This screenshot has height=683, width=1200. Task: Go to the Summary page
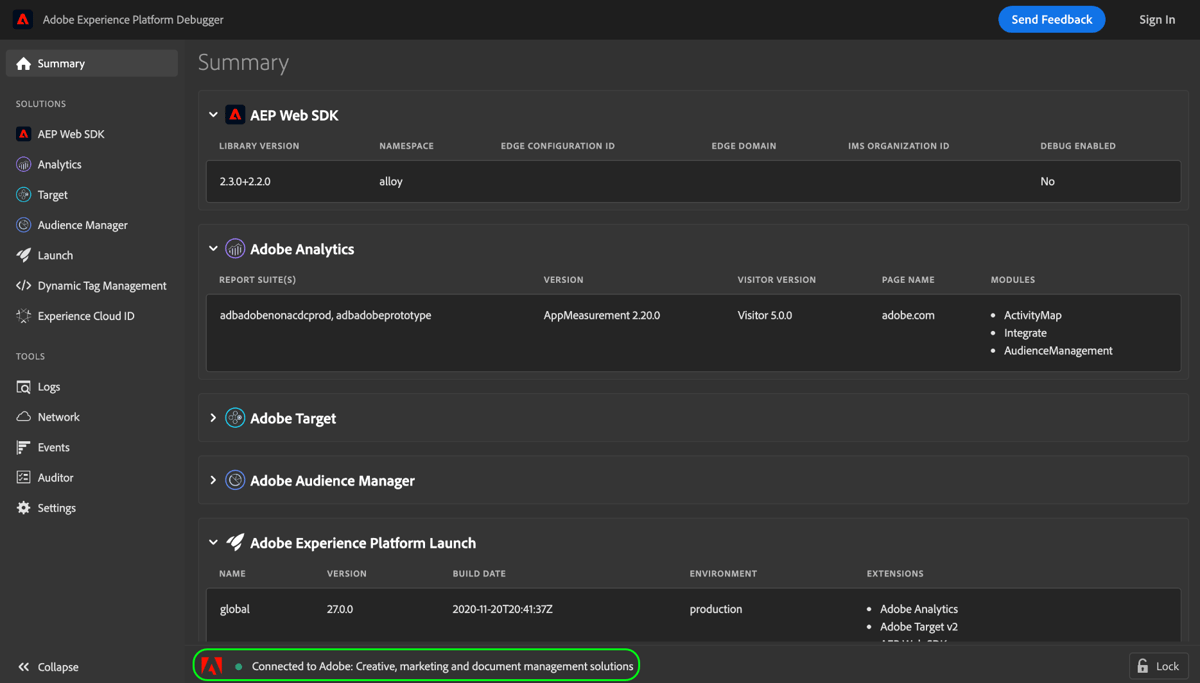[60, 62]
